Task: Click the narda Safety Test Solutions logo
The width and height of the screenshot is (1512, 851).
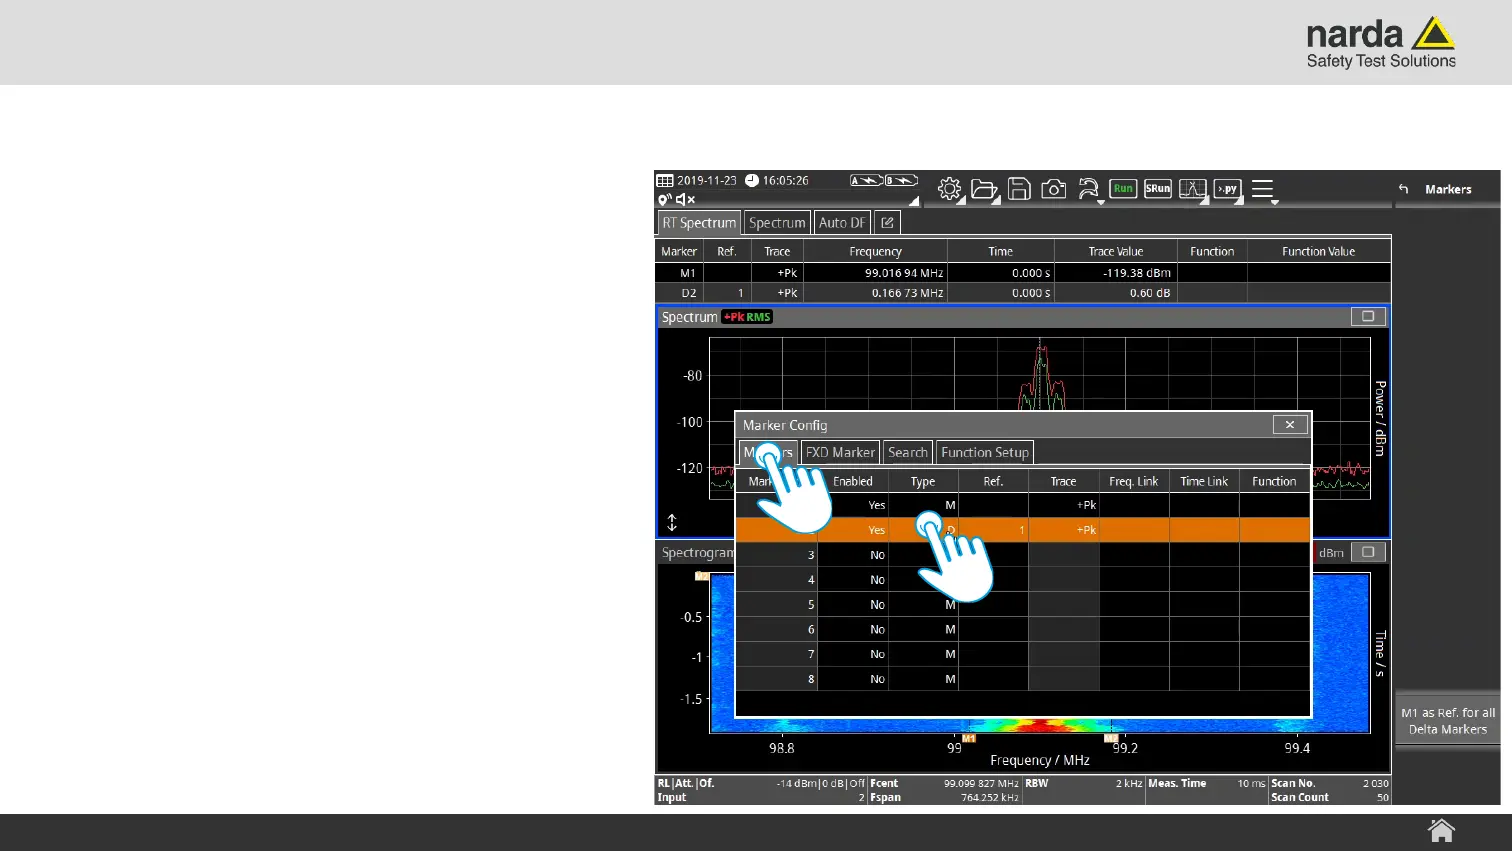Action: click(x=1381, y=43)
